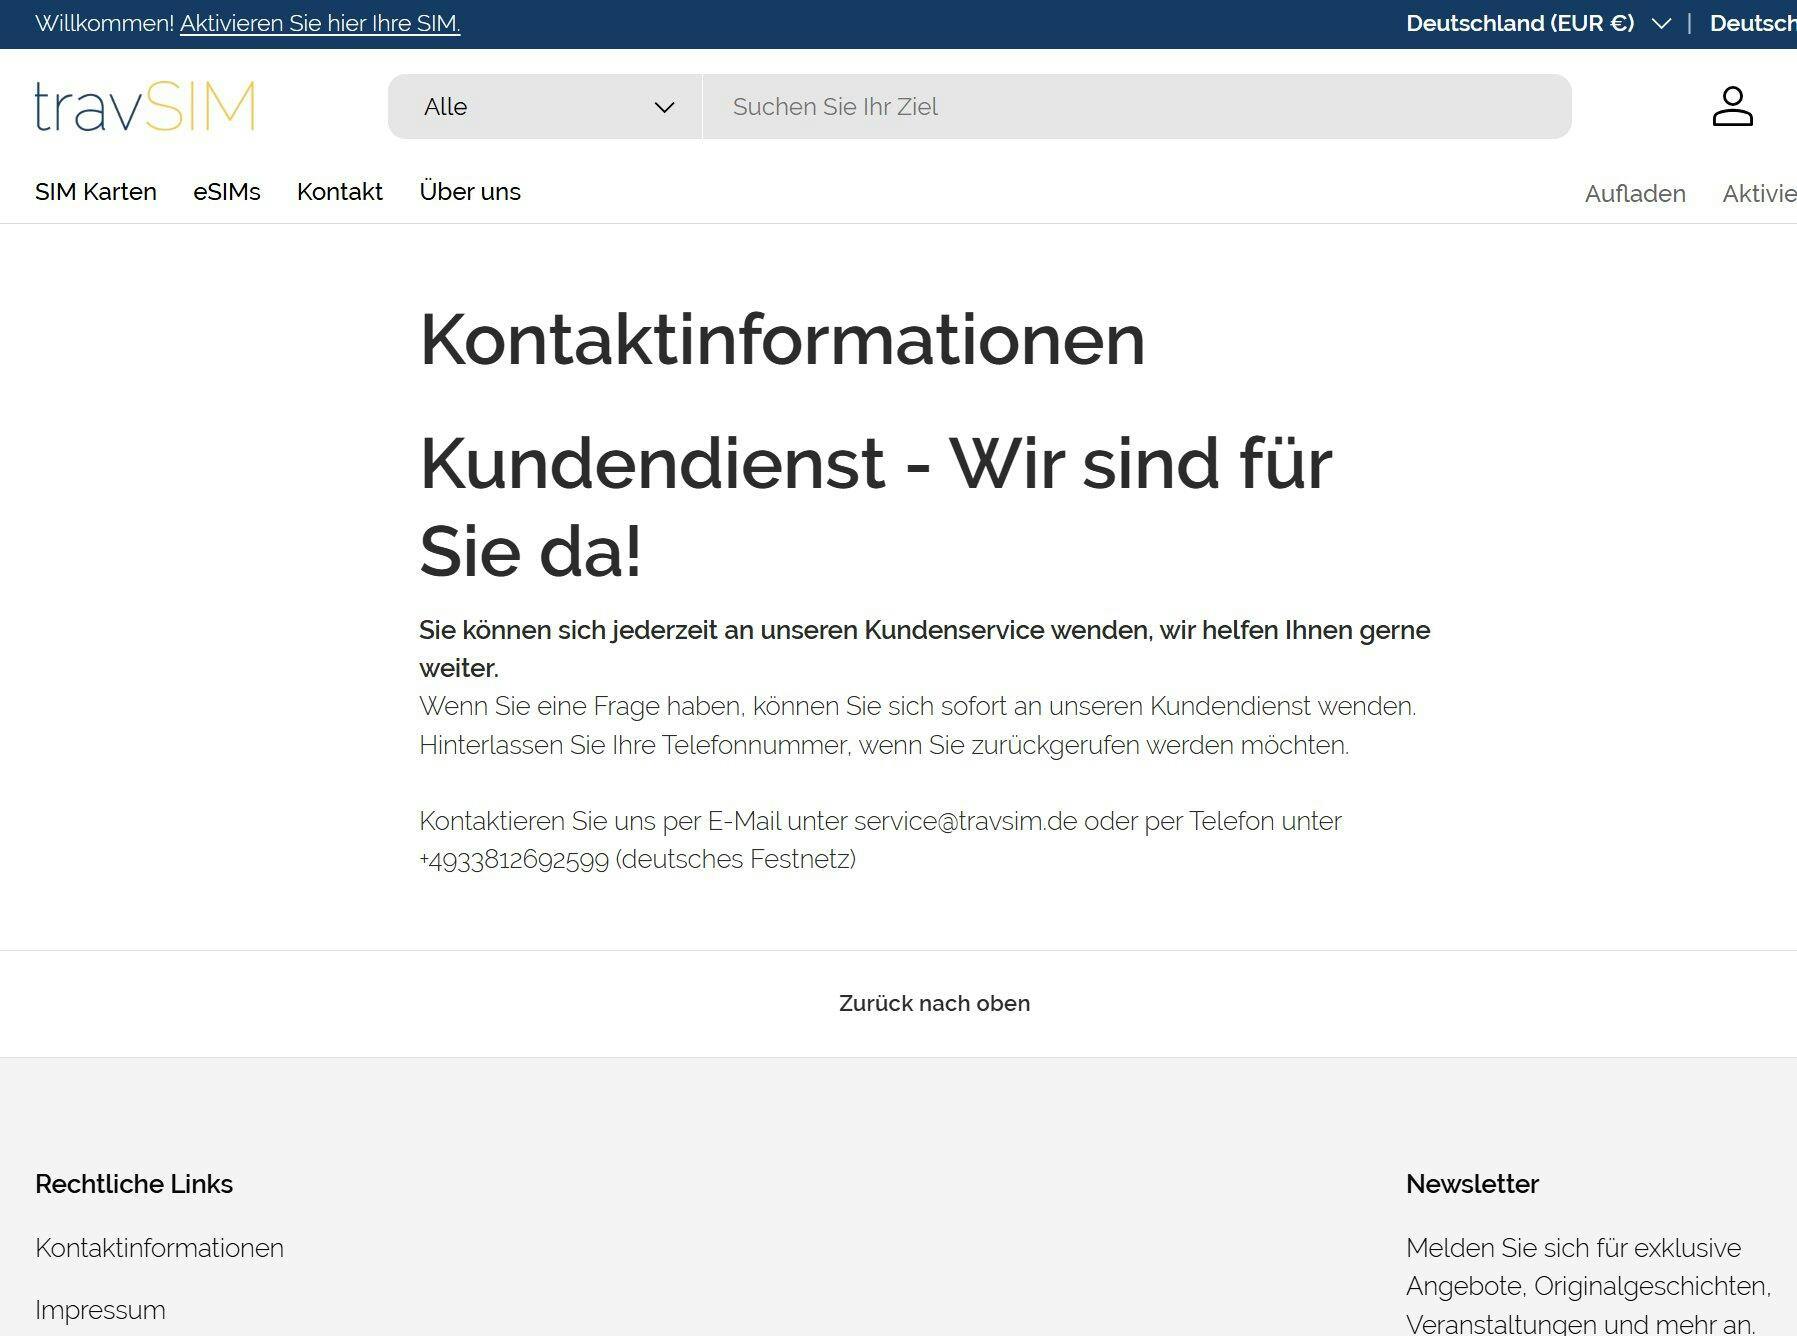The height and width of the screenshot is (1336, 1797).
Task: Click the Aufladen link
Action: point(1635,194)
